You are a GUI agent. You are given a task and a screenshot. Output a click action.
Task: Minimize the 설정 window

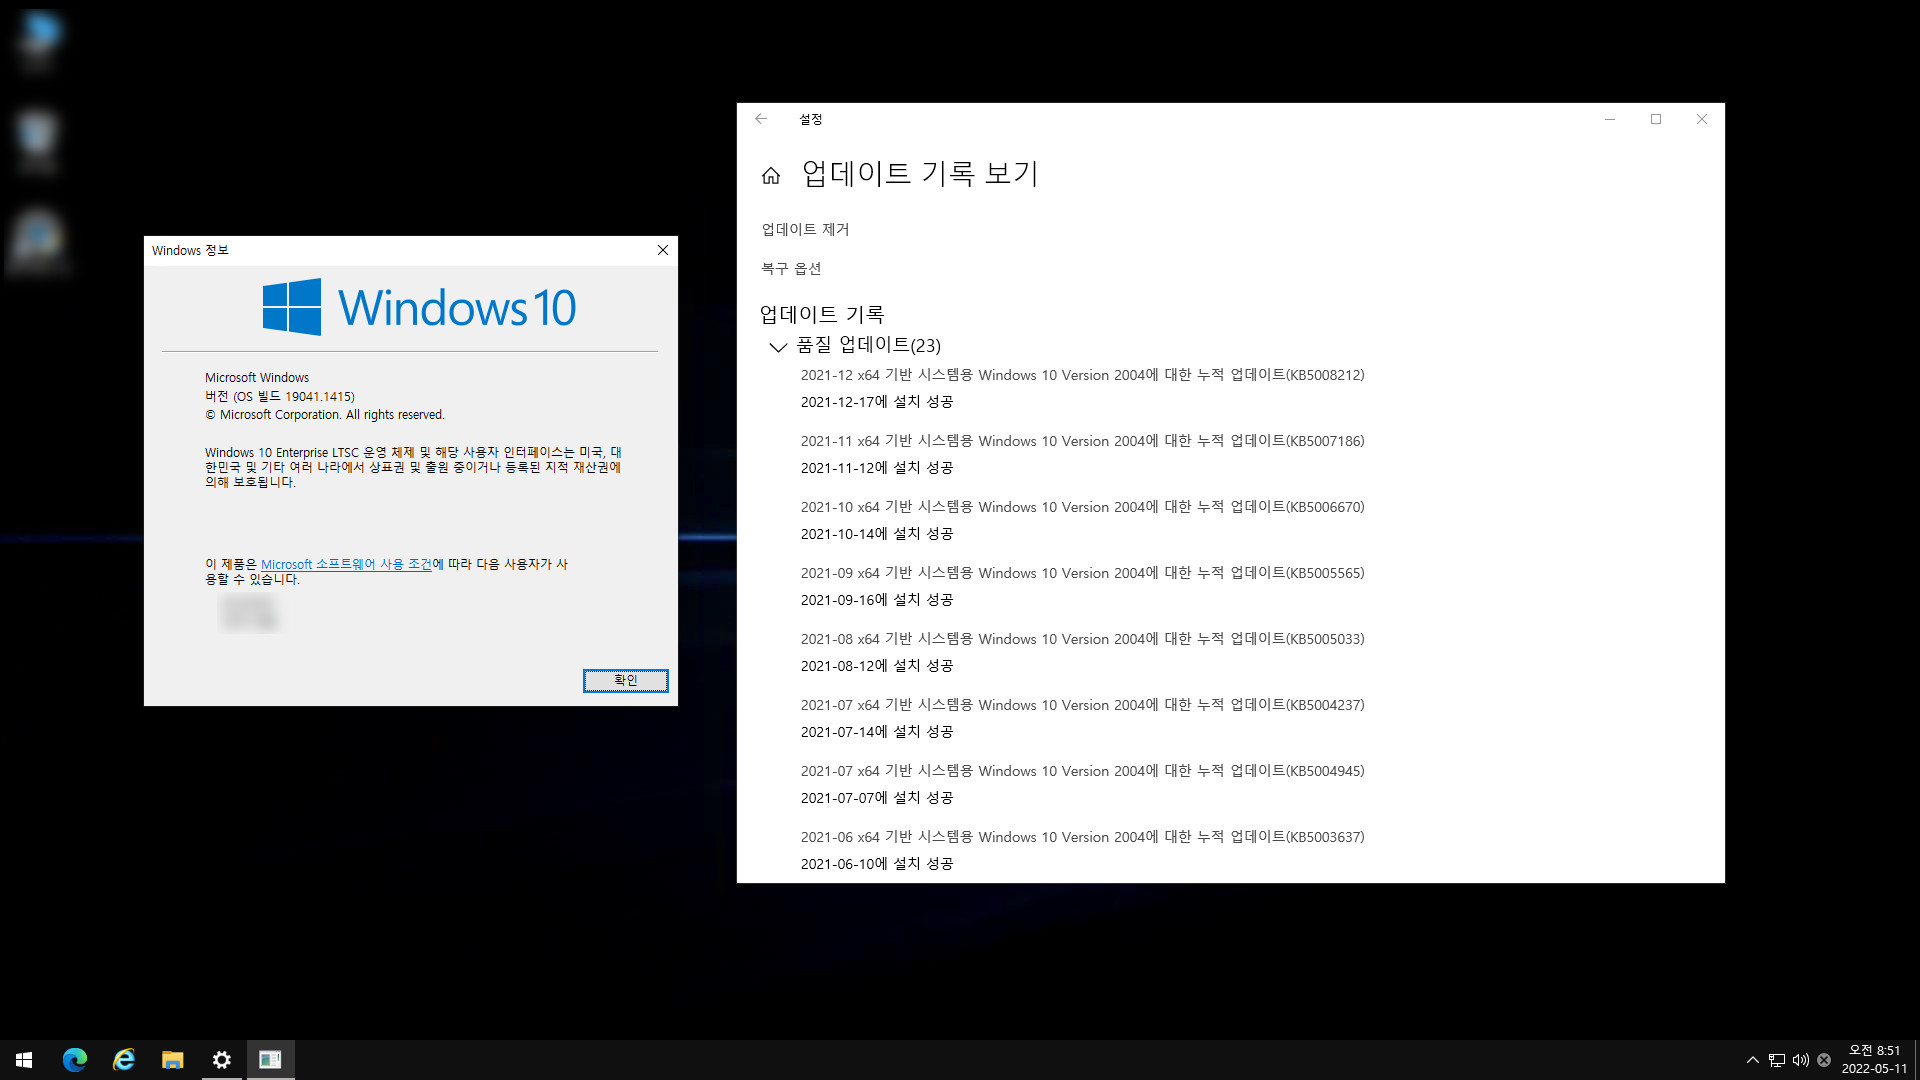pos(1610,119)
